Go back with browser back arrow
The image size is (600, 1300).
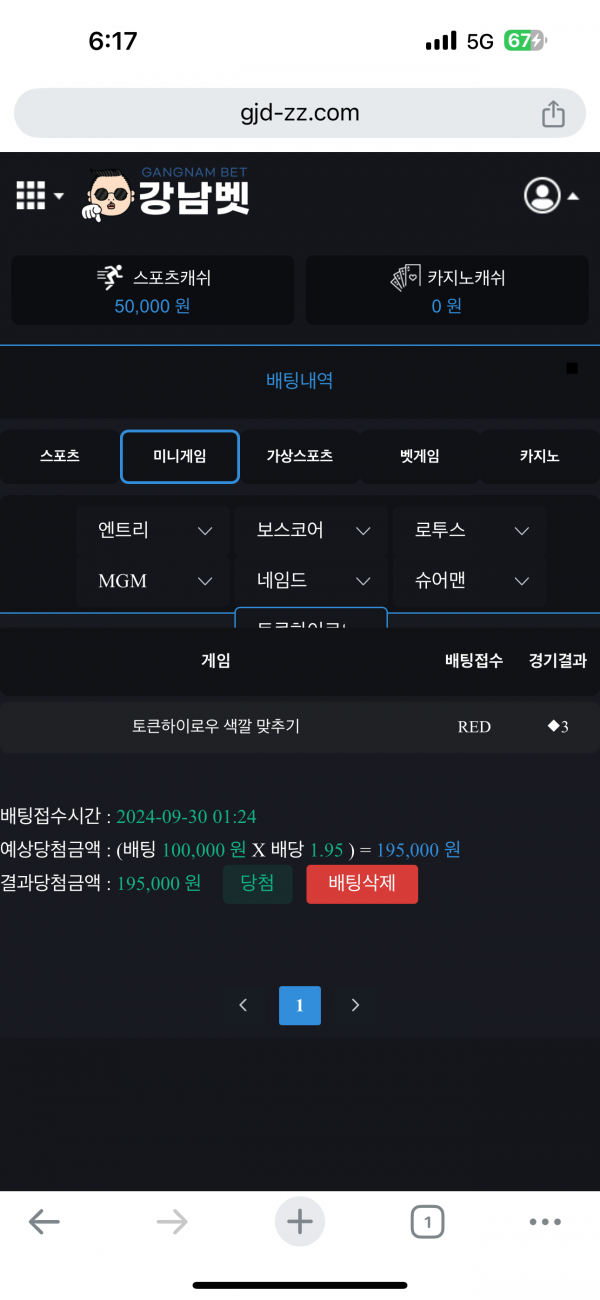[44, 1221]
